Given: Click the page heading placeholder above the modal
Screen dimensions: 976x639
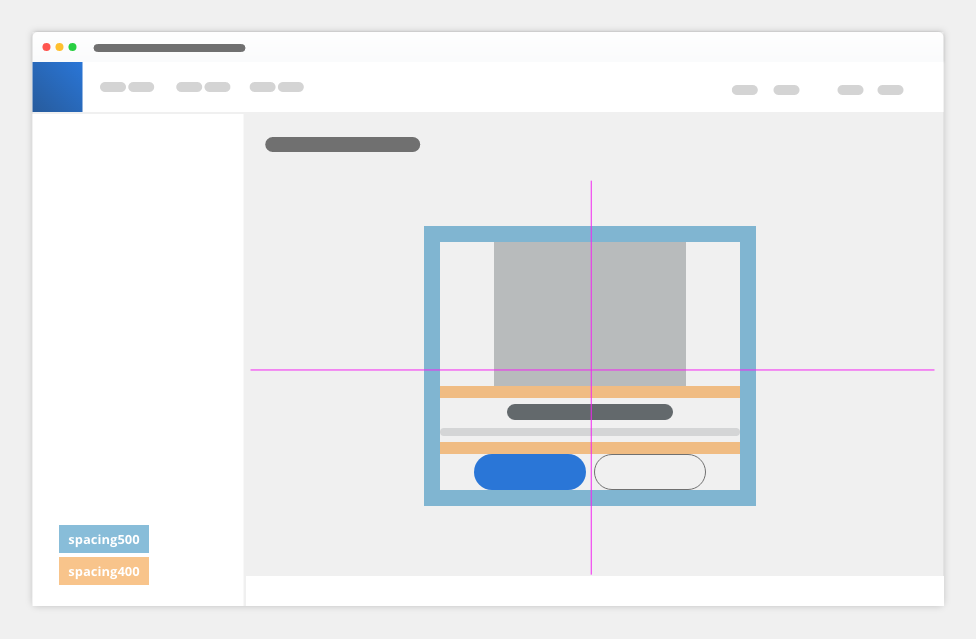Looking at the screenshot, I should click(342, 144).
